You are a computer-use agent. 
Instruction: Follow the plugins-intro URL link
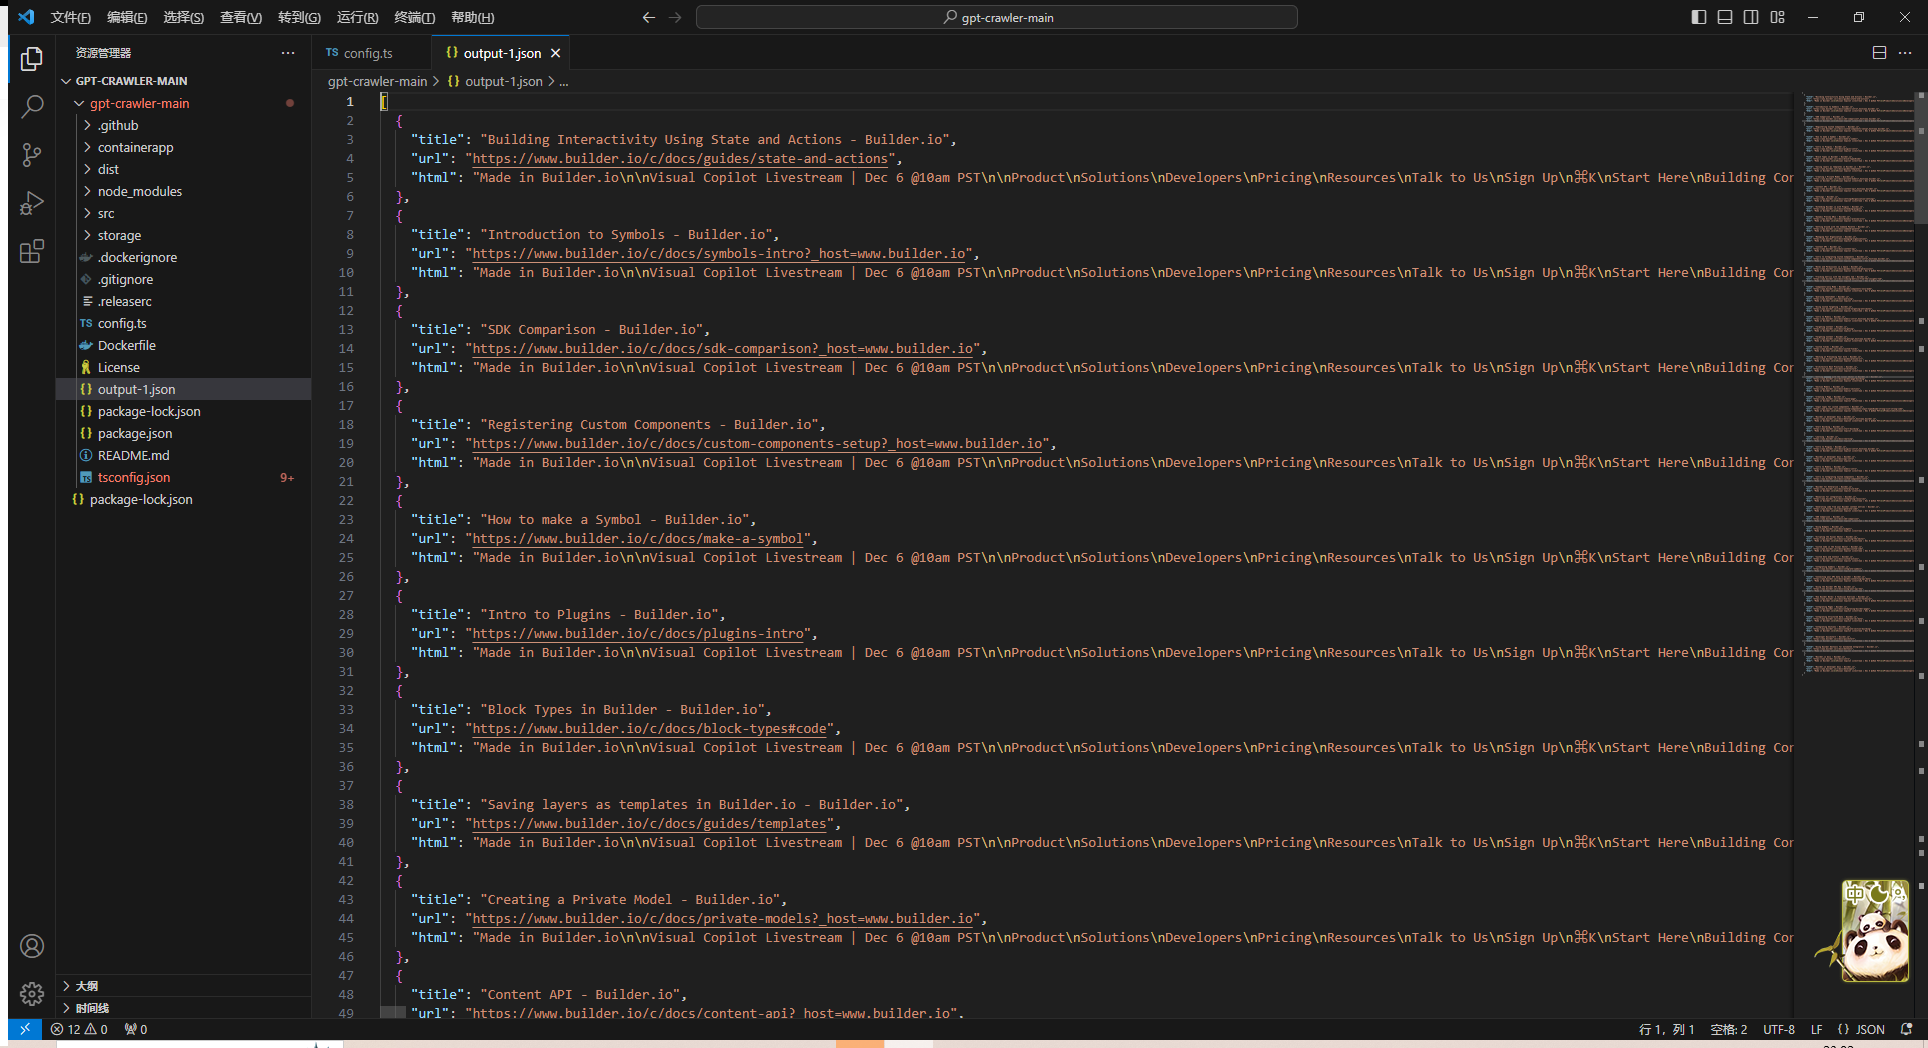coord(638,633)
